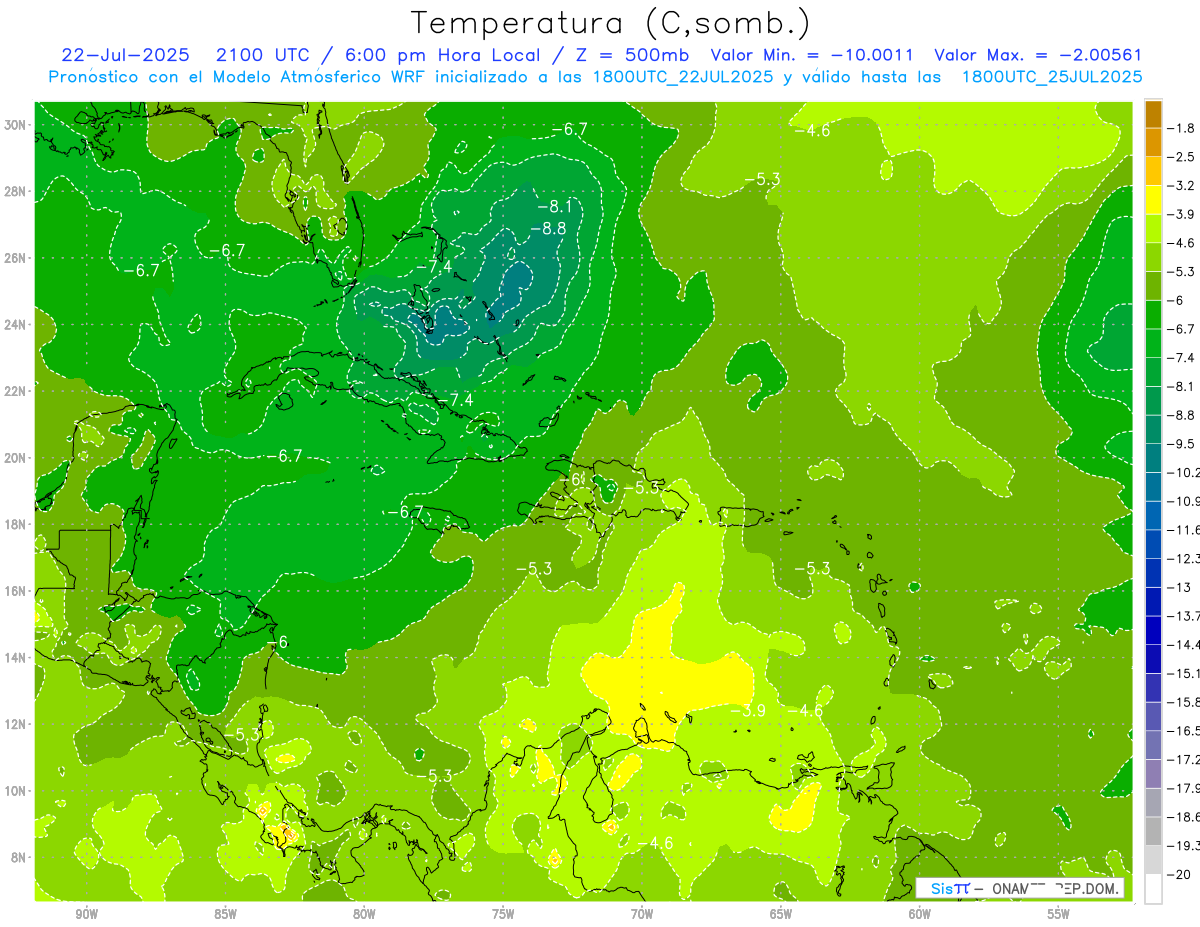Click the "-16.5" colorbar value label
This screenshot has width=1200, height=927.
pyautogui.click(x=1182, y=731)
